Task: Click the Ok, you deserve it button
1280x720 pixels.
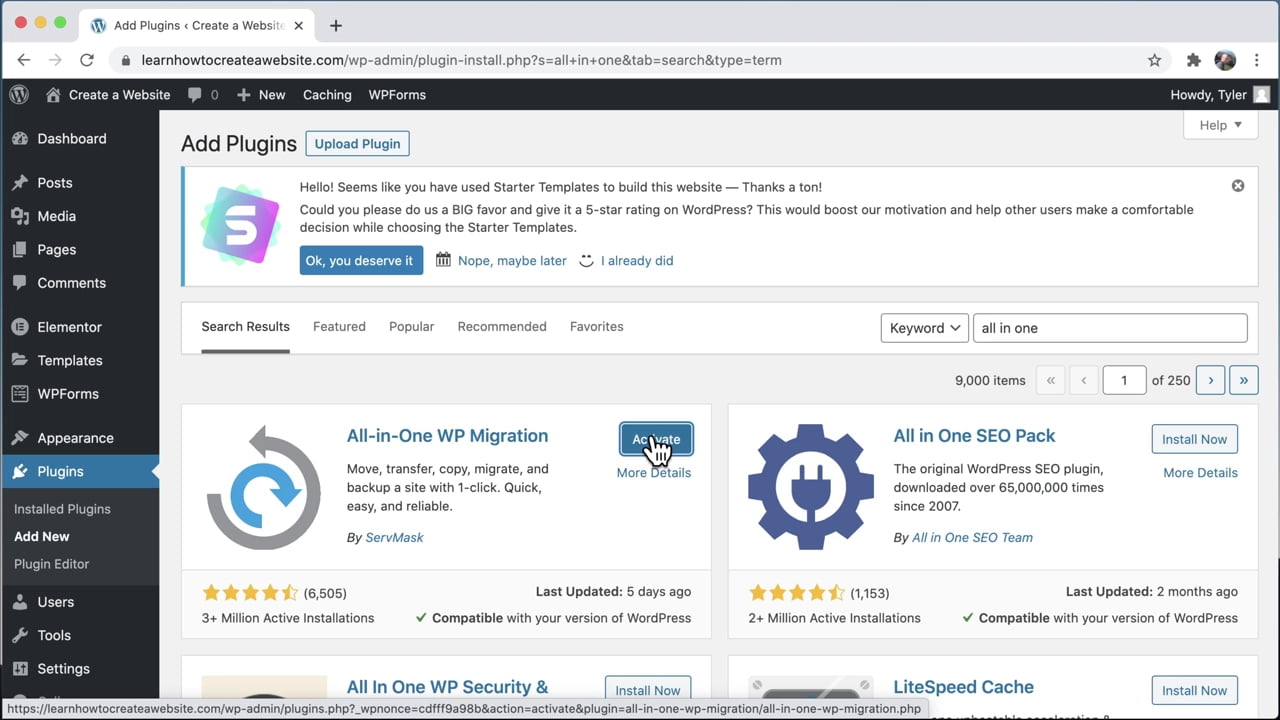Action: point(361,260)
